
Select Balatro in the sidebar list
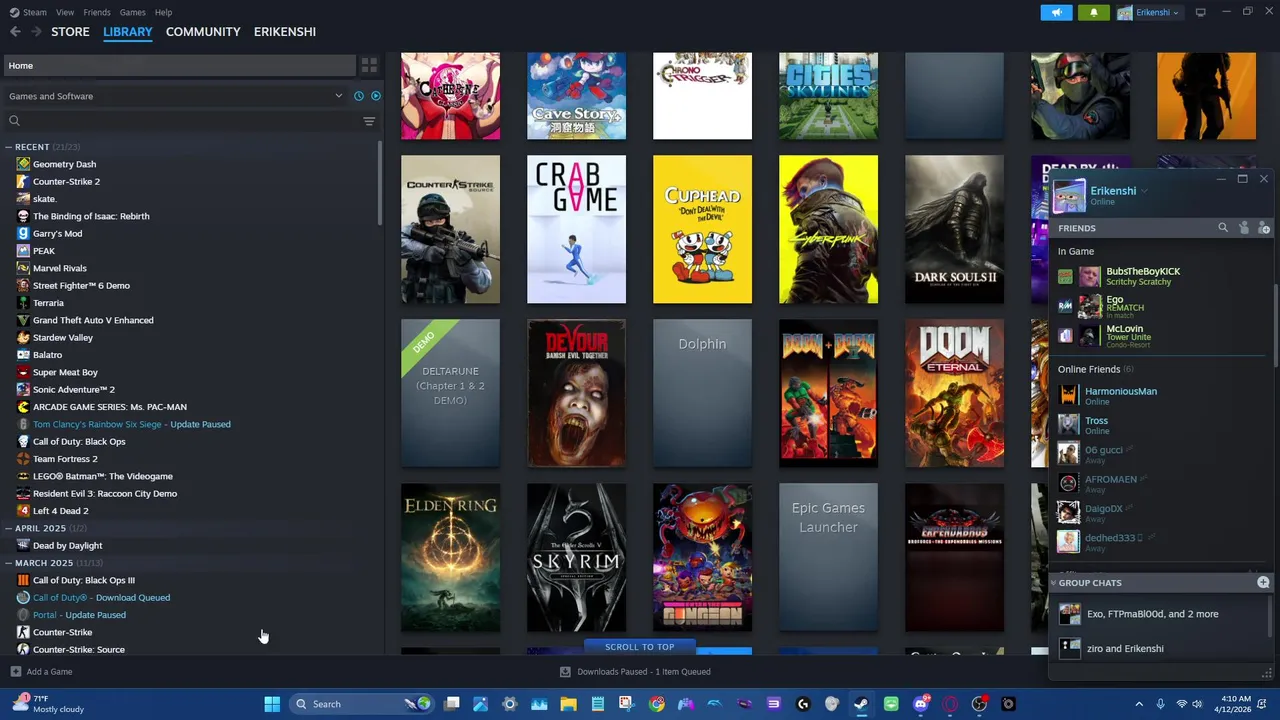47,355
